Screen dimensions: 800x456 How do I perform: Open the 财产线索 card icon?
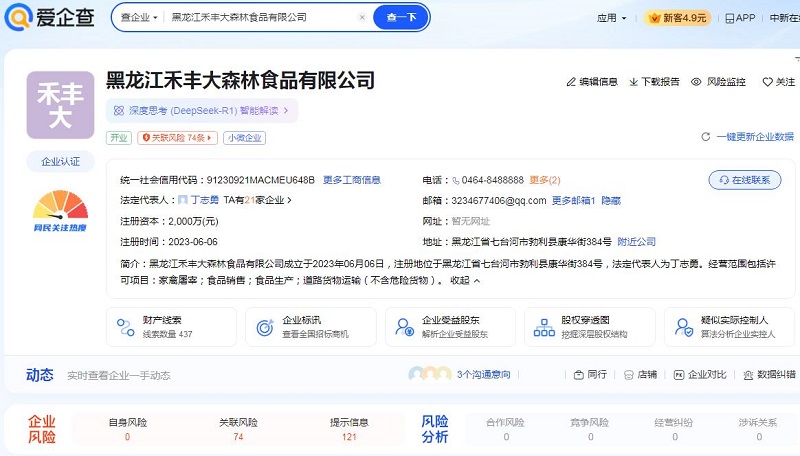point(126,327)
